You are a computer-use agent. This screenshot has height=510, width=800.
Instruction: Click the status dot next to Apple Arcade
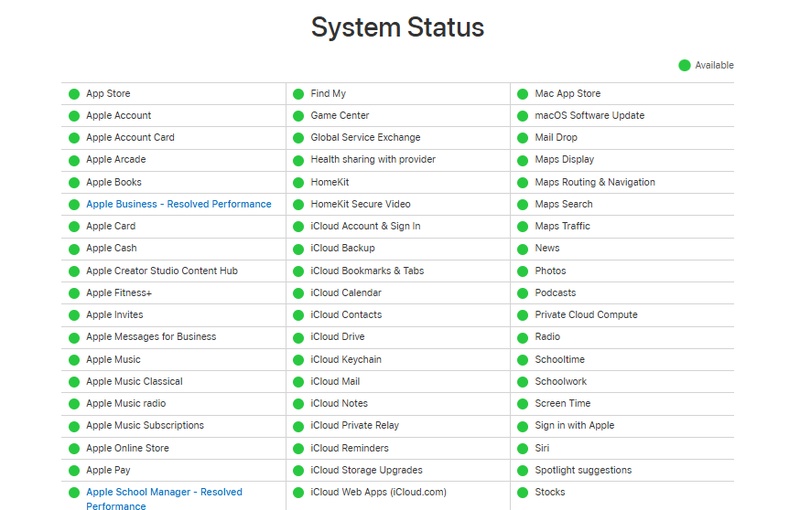pyautogui.click(x=74, y=160)
